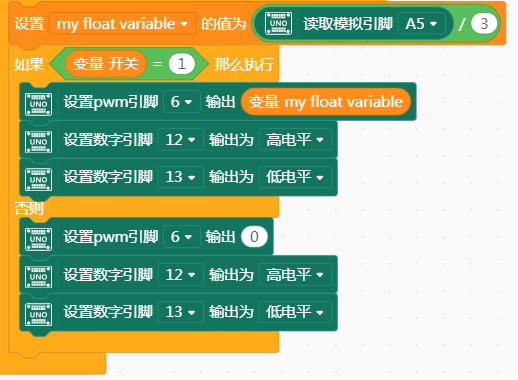518x380 pixels.
Task: Click the 的值为 label on the set-variable block
Action: click(x=223, y=24)
